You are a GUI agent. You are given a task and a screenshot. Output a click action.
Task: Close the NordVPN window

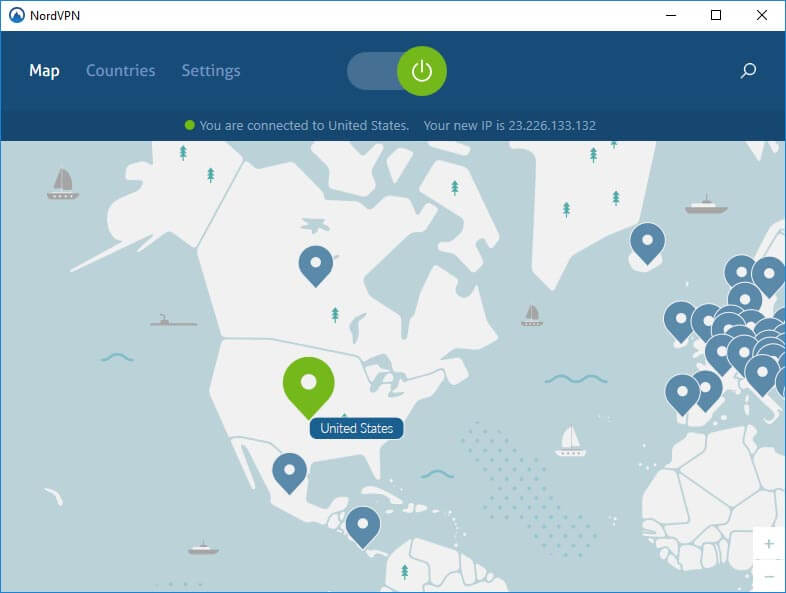[762, 16]
